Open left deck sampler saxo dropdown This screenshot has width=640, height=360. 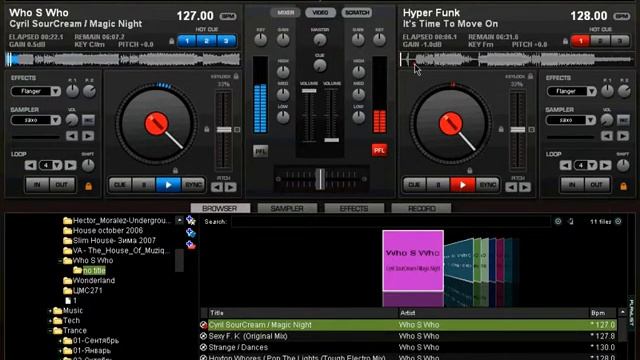point(56,120)
